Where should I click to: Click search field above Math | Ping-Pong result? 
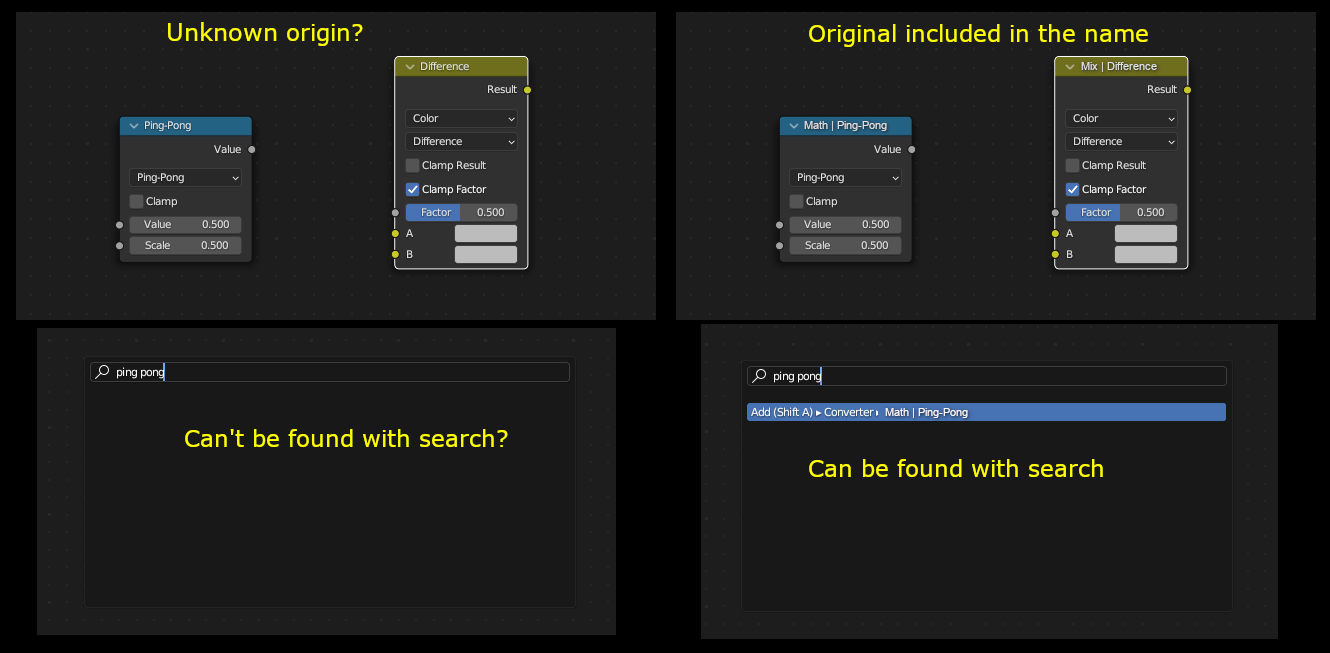(x=986, y=376)
